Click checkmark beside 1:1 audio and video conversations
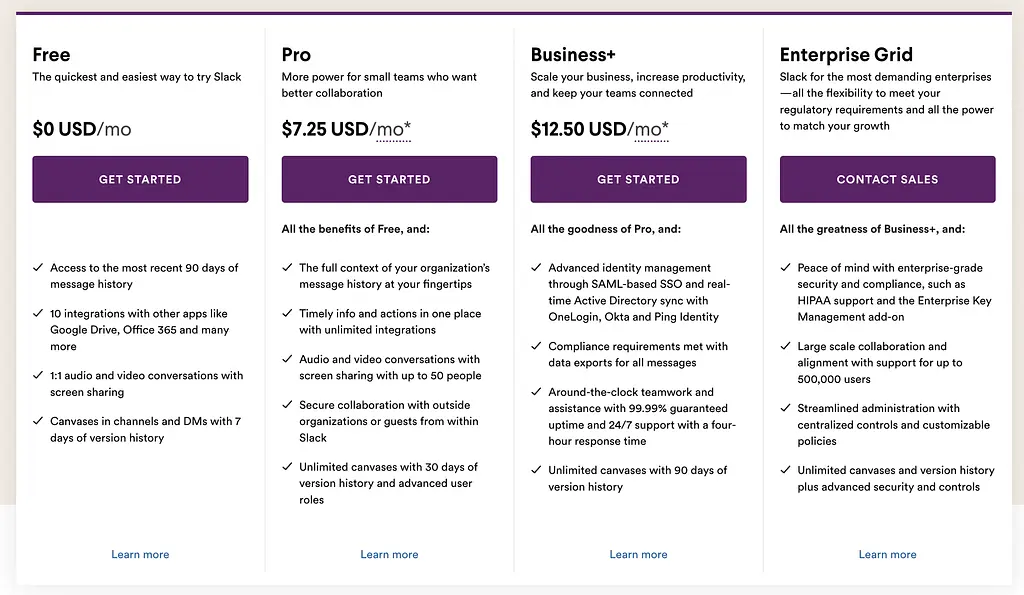Image resolution: width=1024 pixels, height=595 pixels. [38, 375]
